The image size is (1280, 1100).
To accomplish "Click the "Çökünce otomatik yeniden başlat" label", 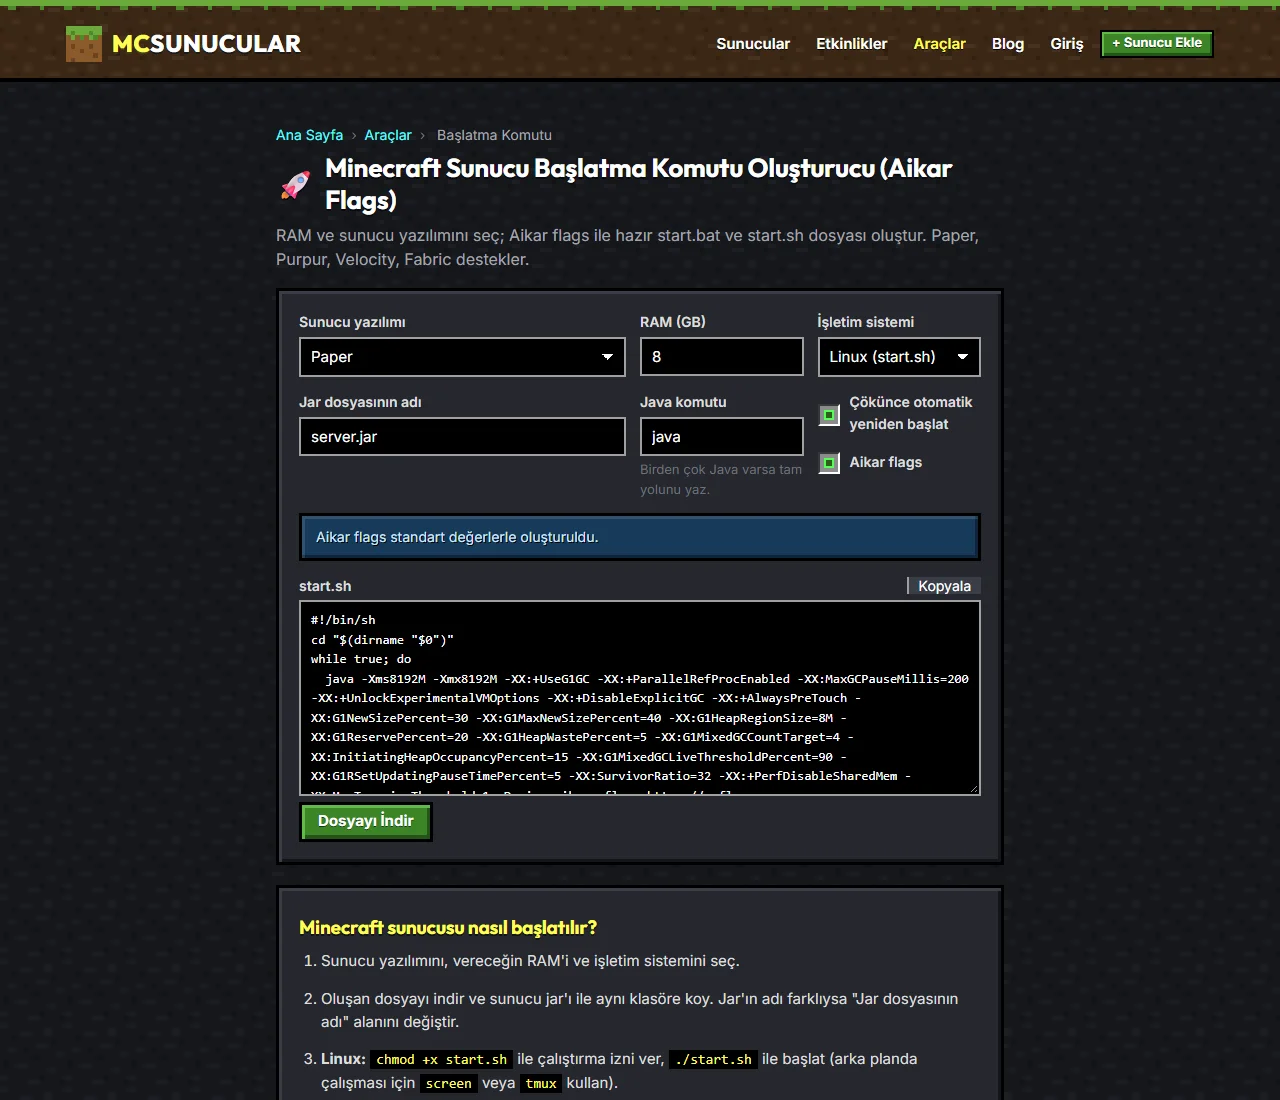I will [911, 413].
